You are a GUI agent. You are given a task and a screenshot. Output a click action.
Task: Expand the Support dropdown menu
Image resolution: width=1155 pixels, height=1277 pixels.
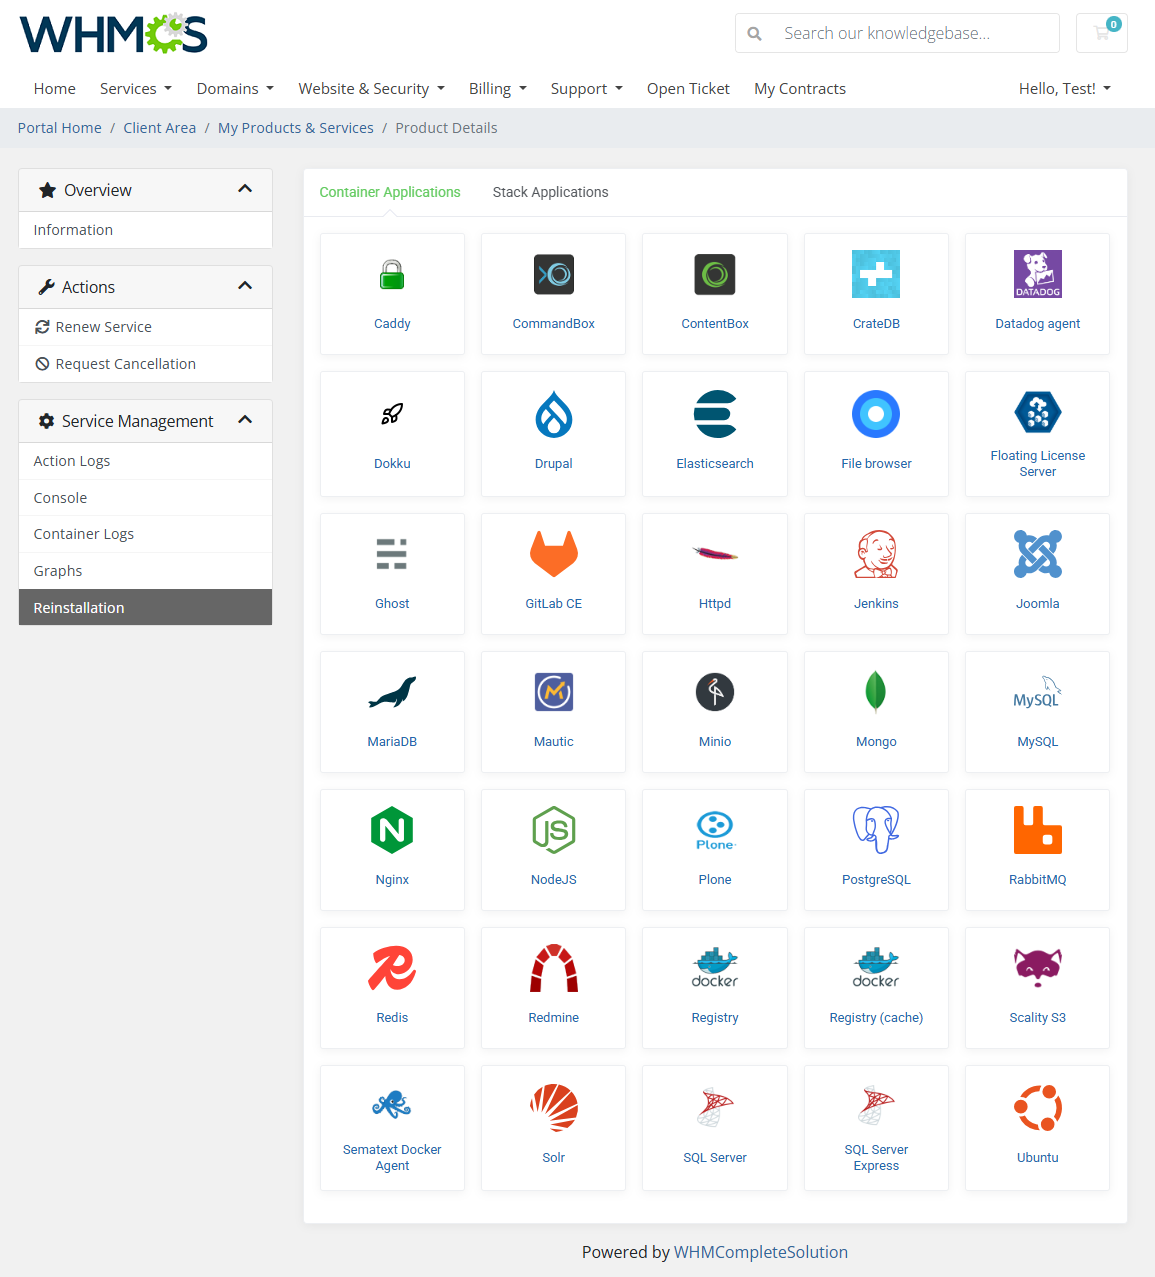[x=587, y=89]
